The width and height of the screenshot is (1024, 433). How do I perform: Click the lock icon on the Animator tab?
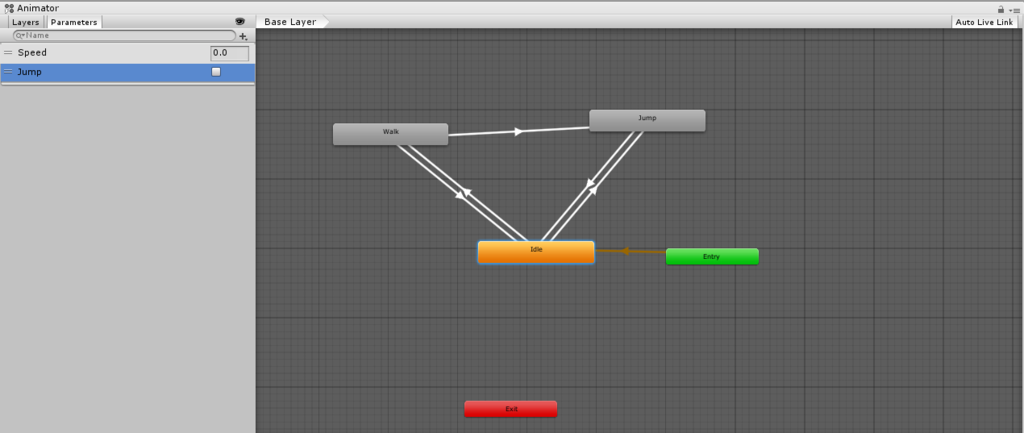tap(1000, 9)
